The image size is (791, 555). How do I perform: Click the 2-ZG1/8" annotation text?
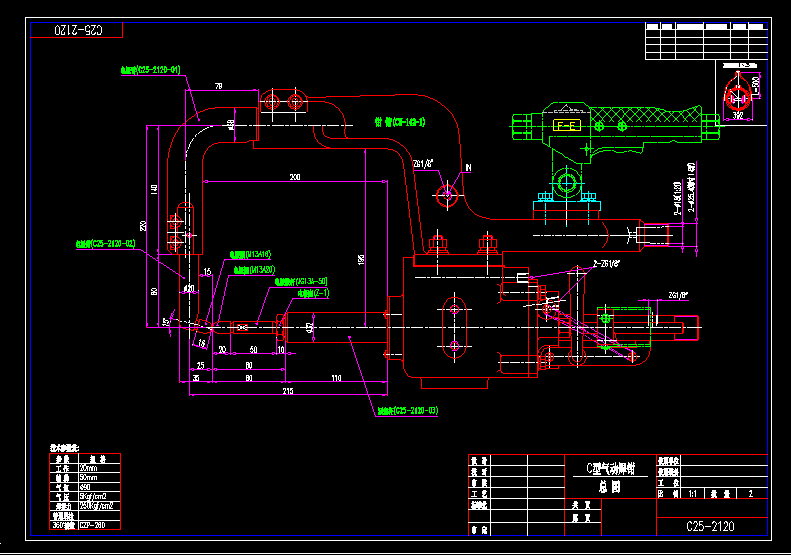606,264
